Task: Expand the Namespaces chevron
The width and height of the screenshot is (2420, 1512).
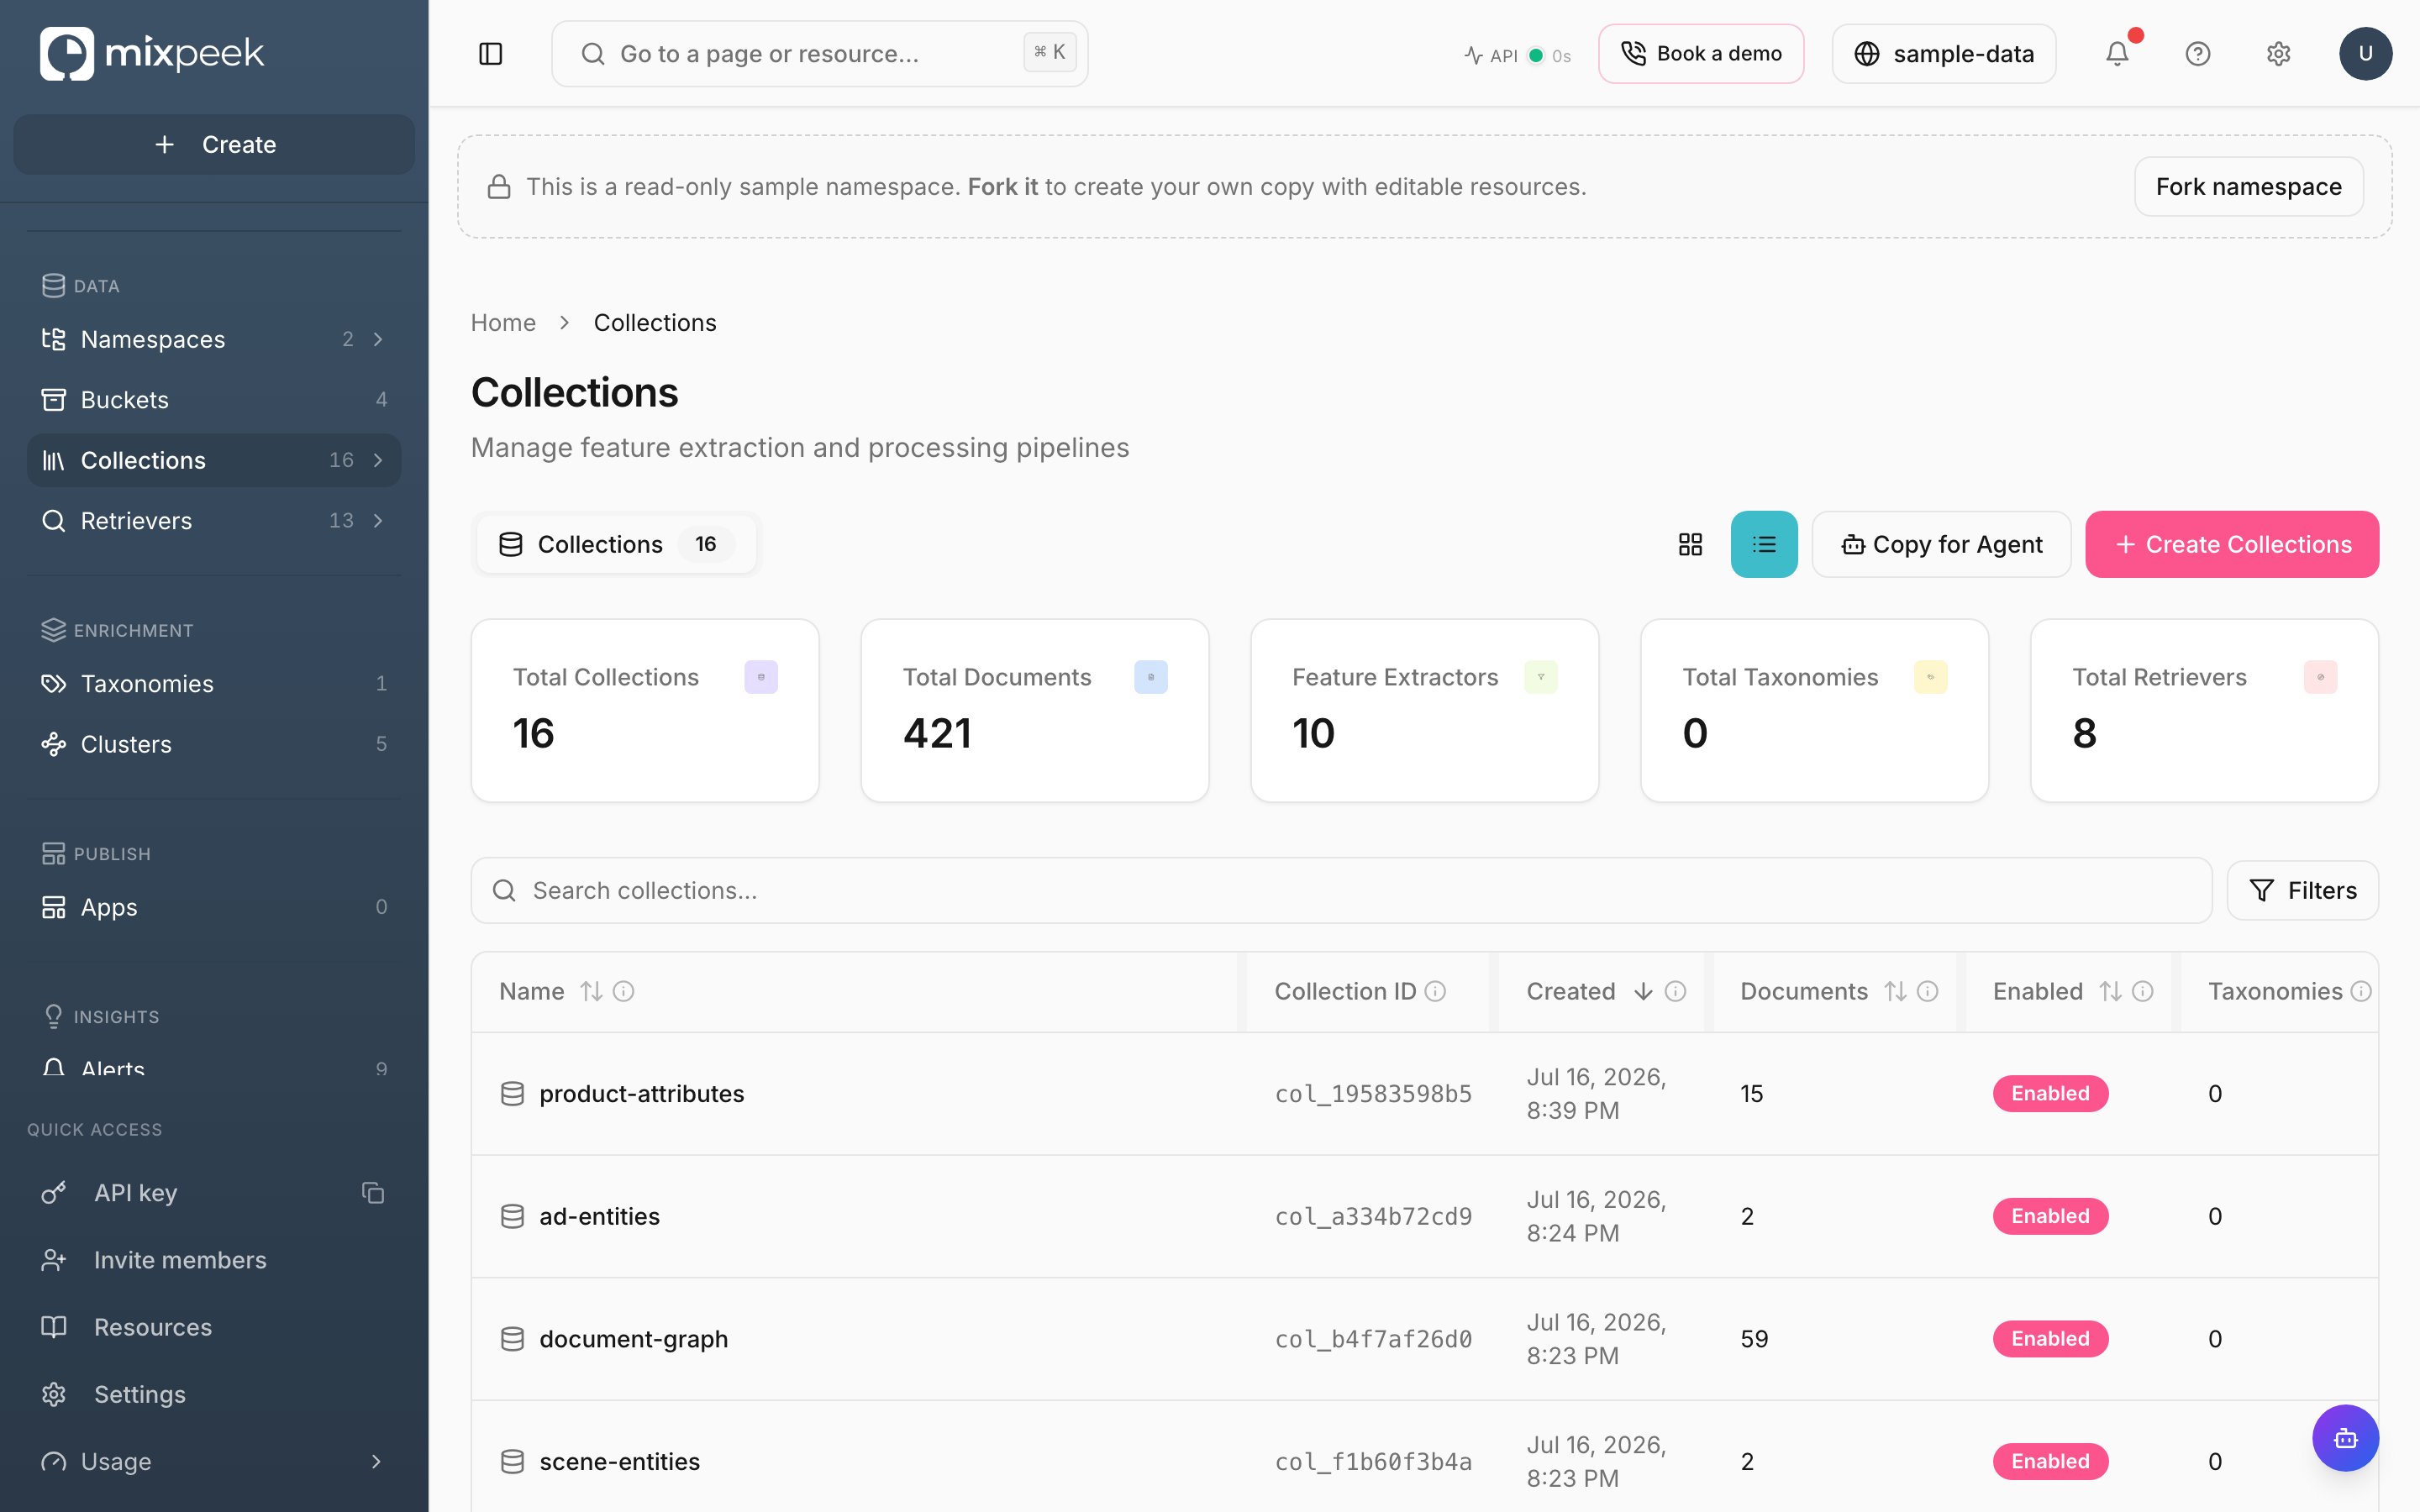Action: [x=378, y=339]
